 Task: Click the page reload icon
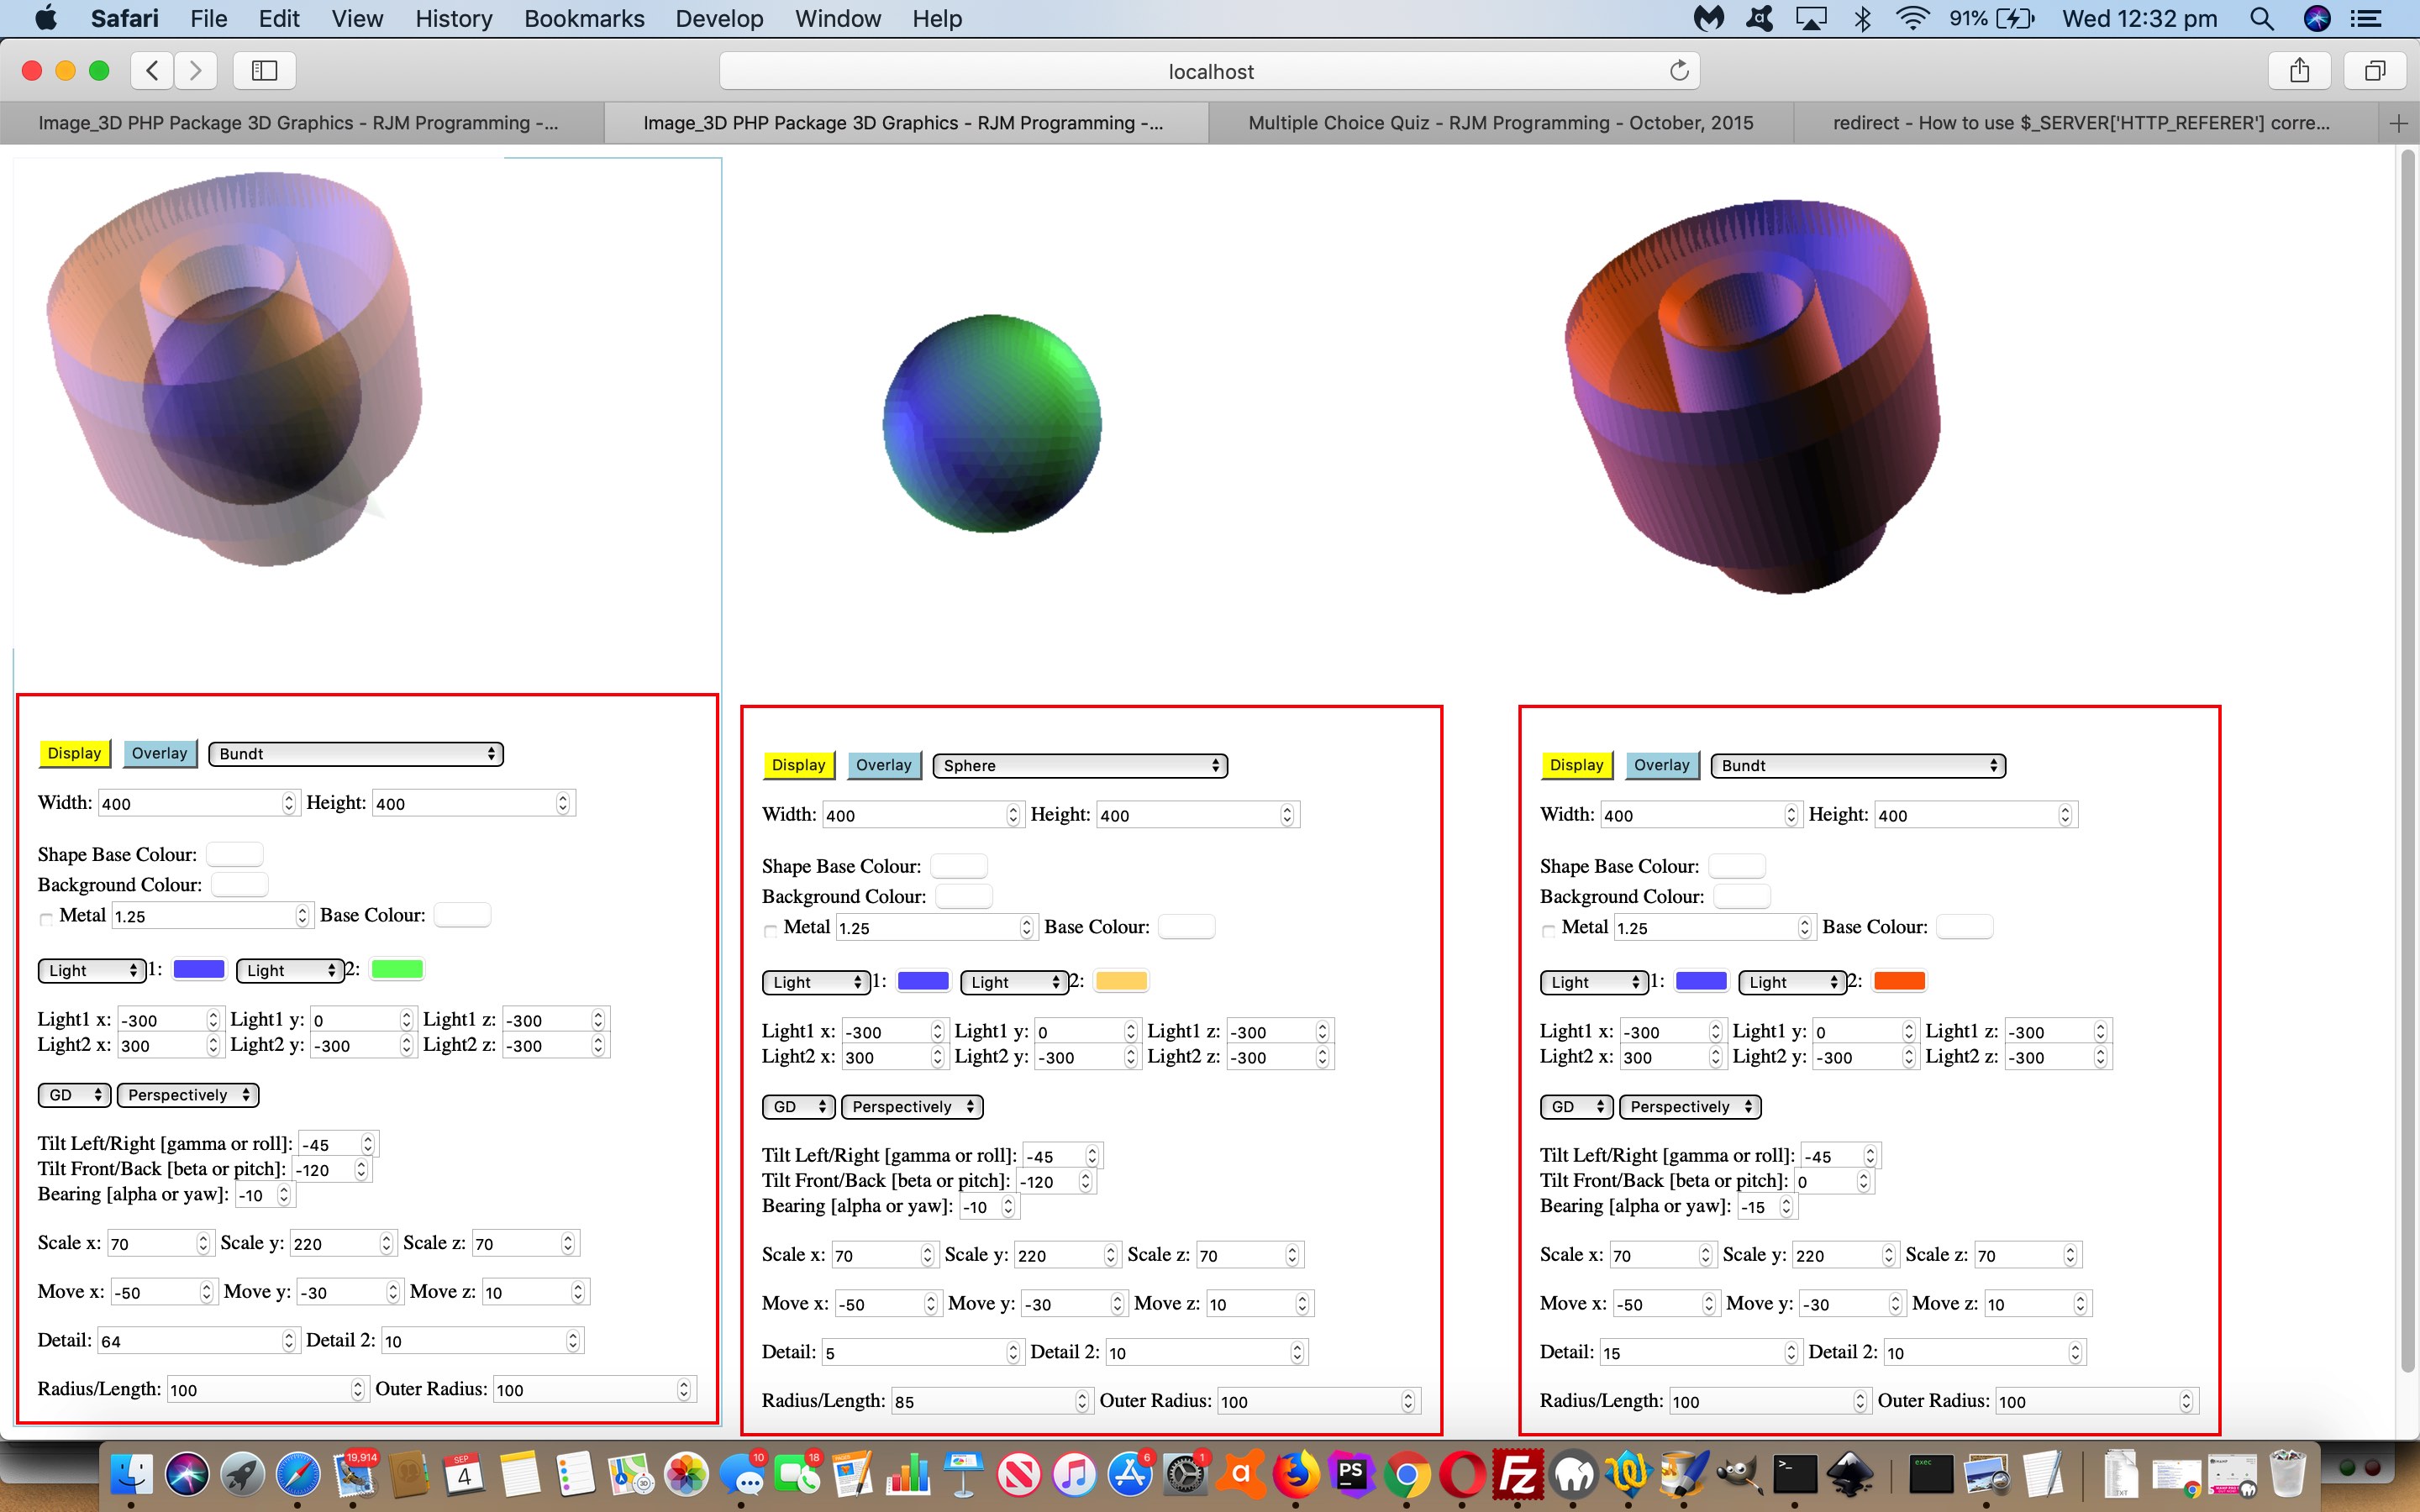point(1679,71)
